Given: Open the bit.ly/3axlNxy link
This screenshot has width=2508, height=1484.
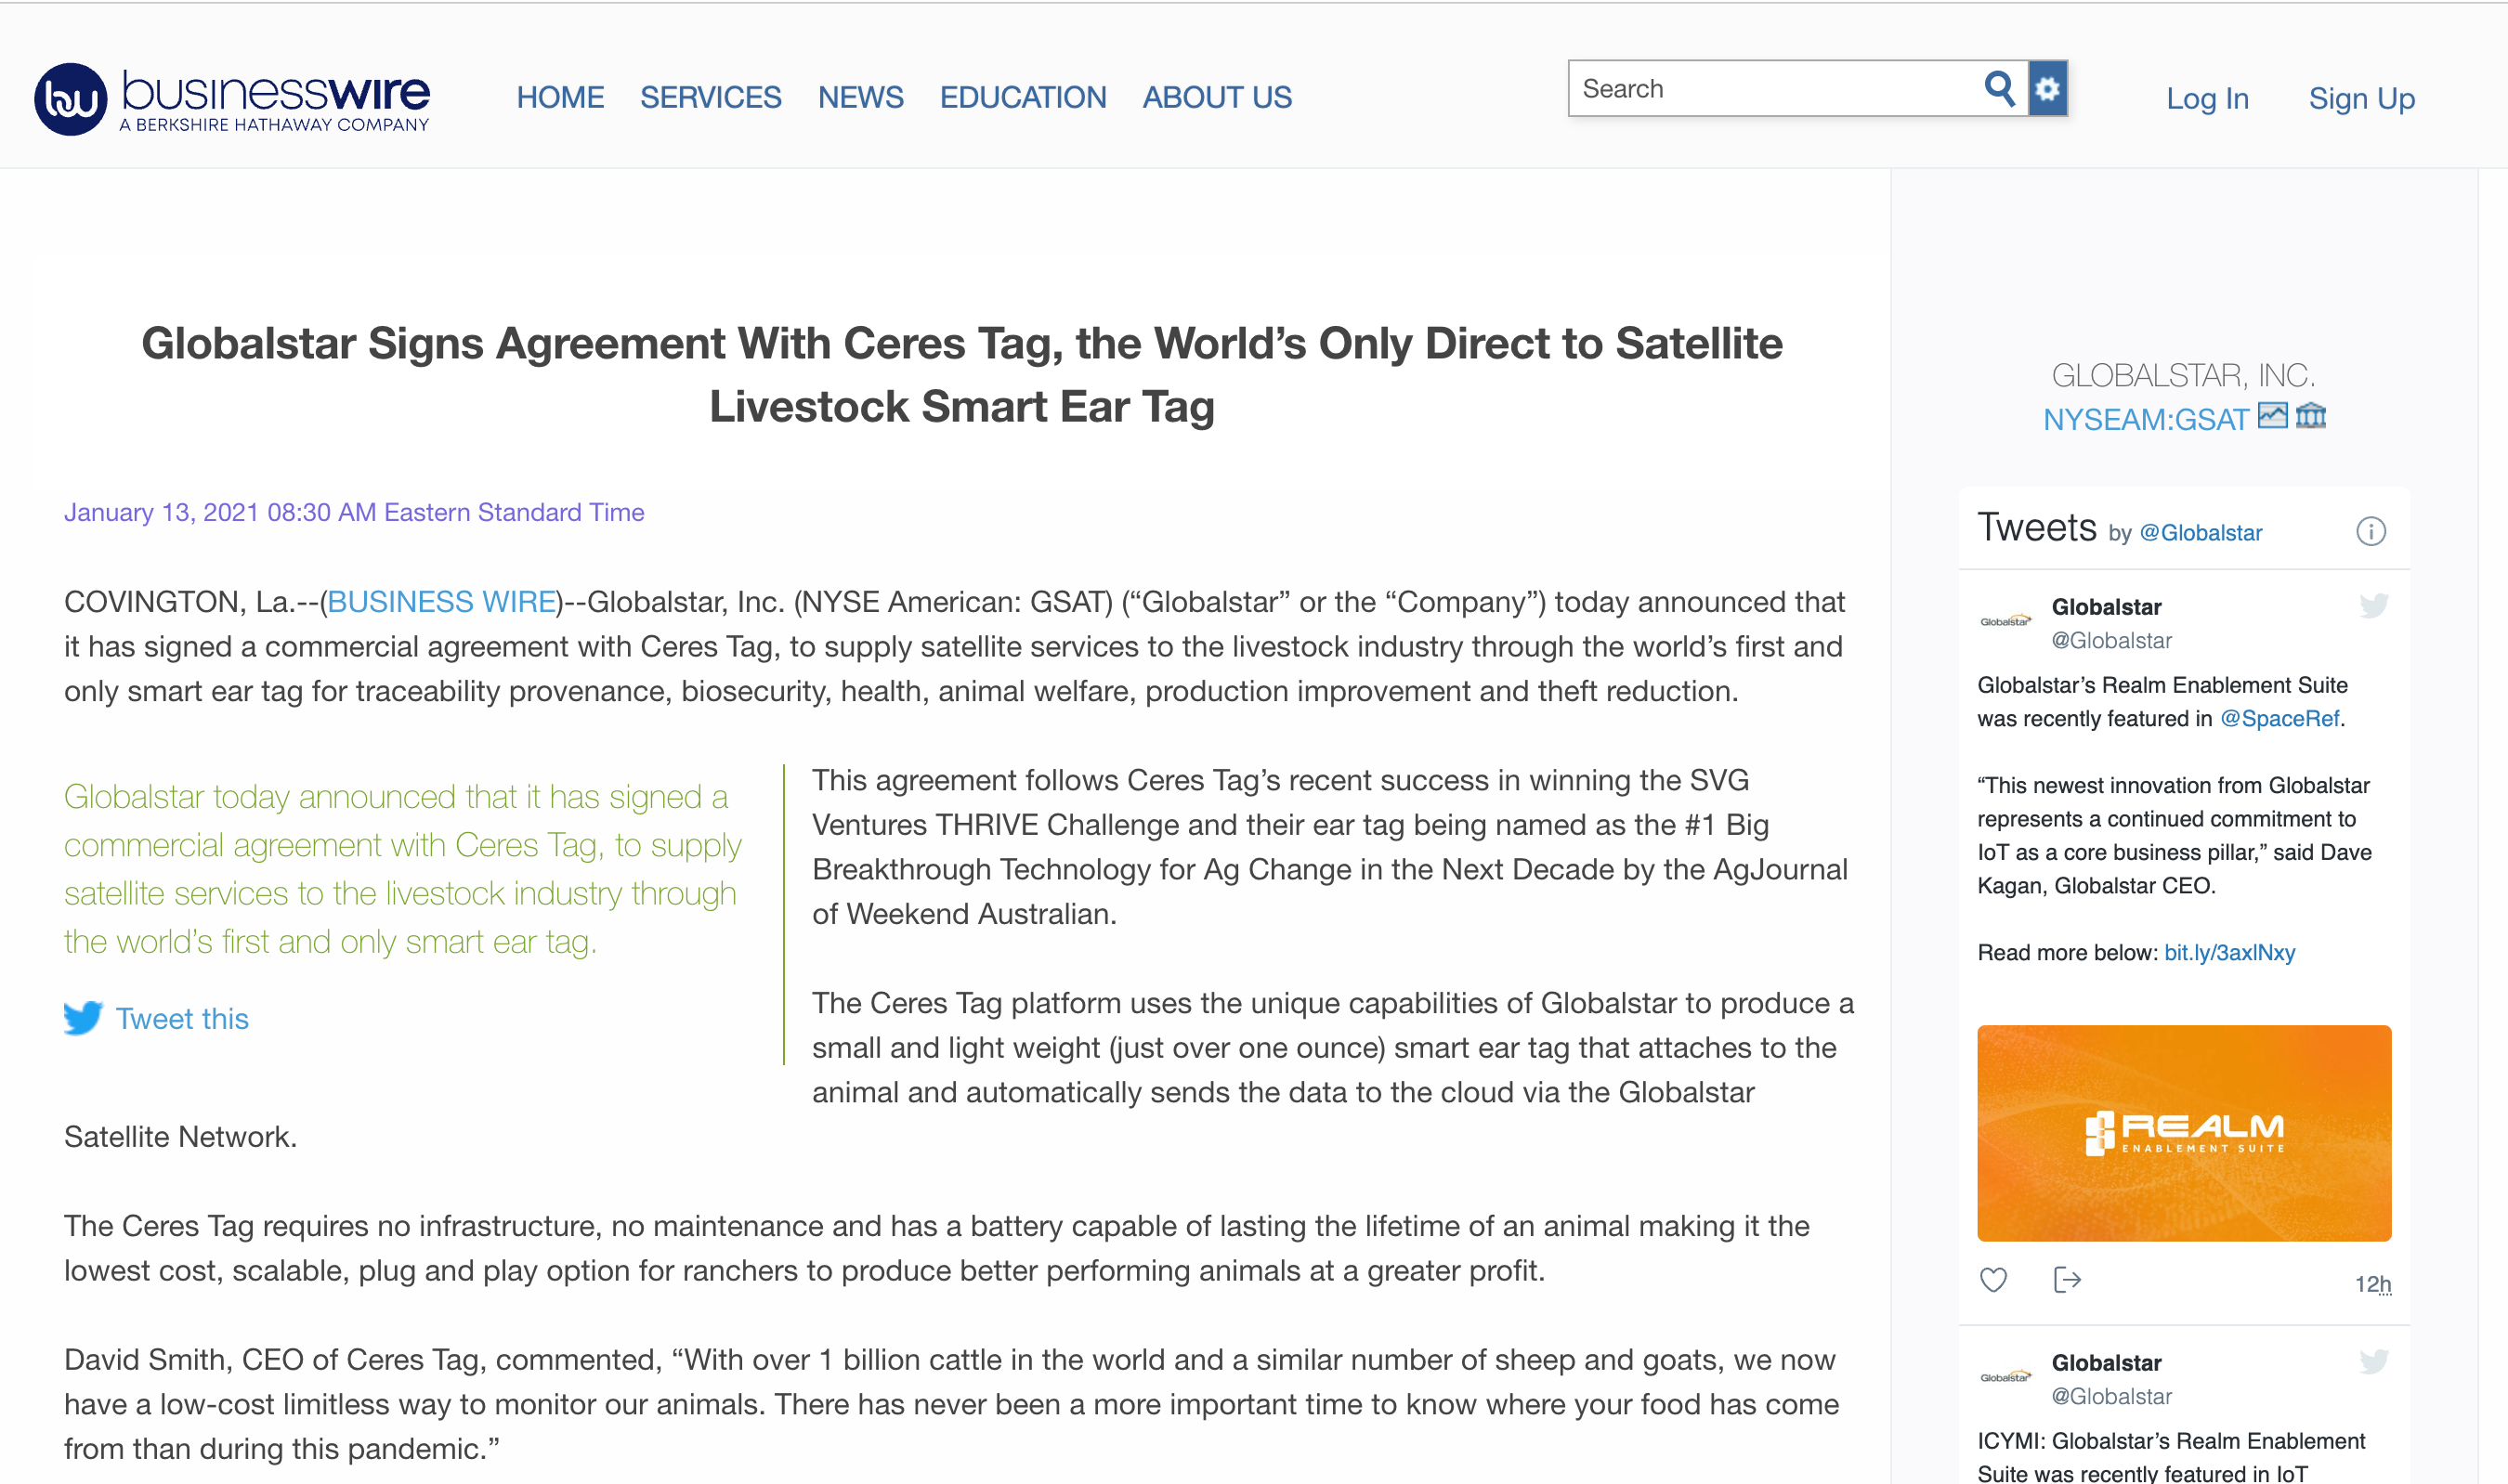Looking at the screenshot, I should pyautogui.click(x=2240, y=952).
